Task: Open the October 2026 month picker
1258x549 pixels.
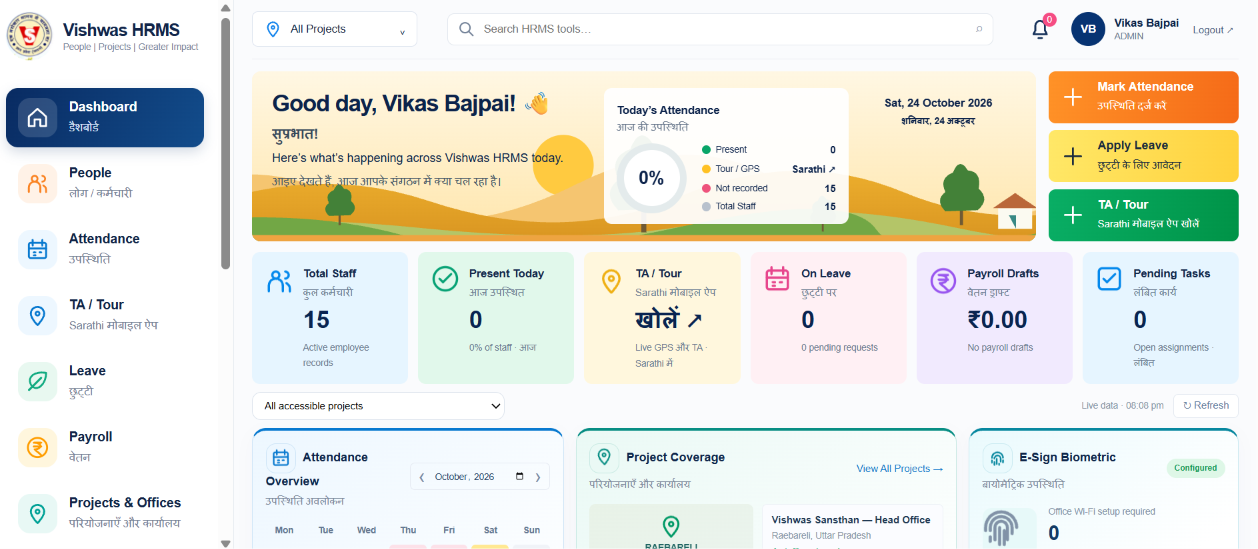Action: [480, 477]
